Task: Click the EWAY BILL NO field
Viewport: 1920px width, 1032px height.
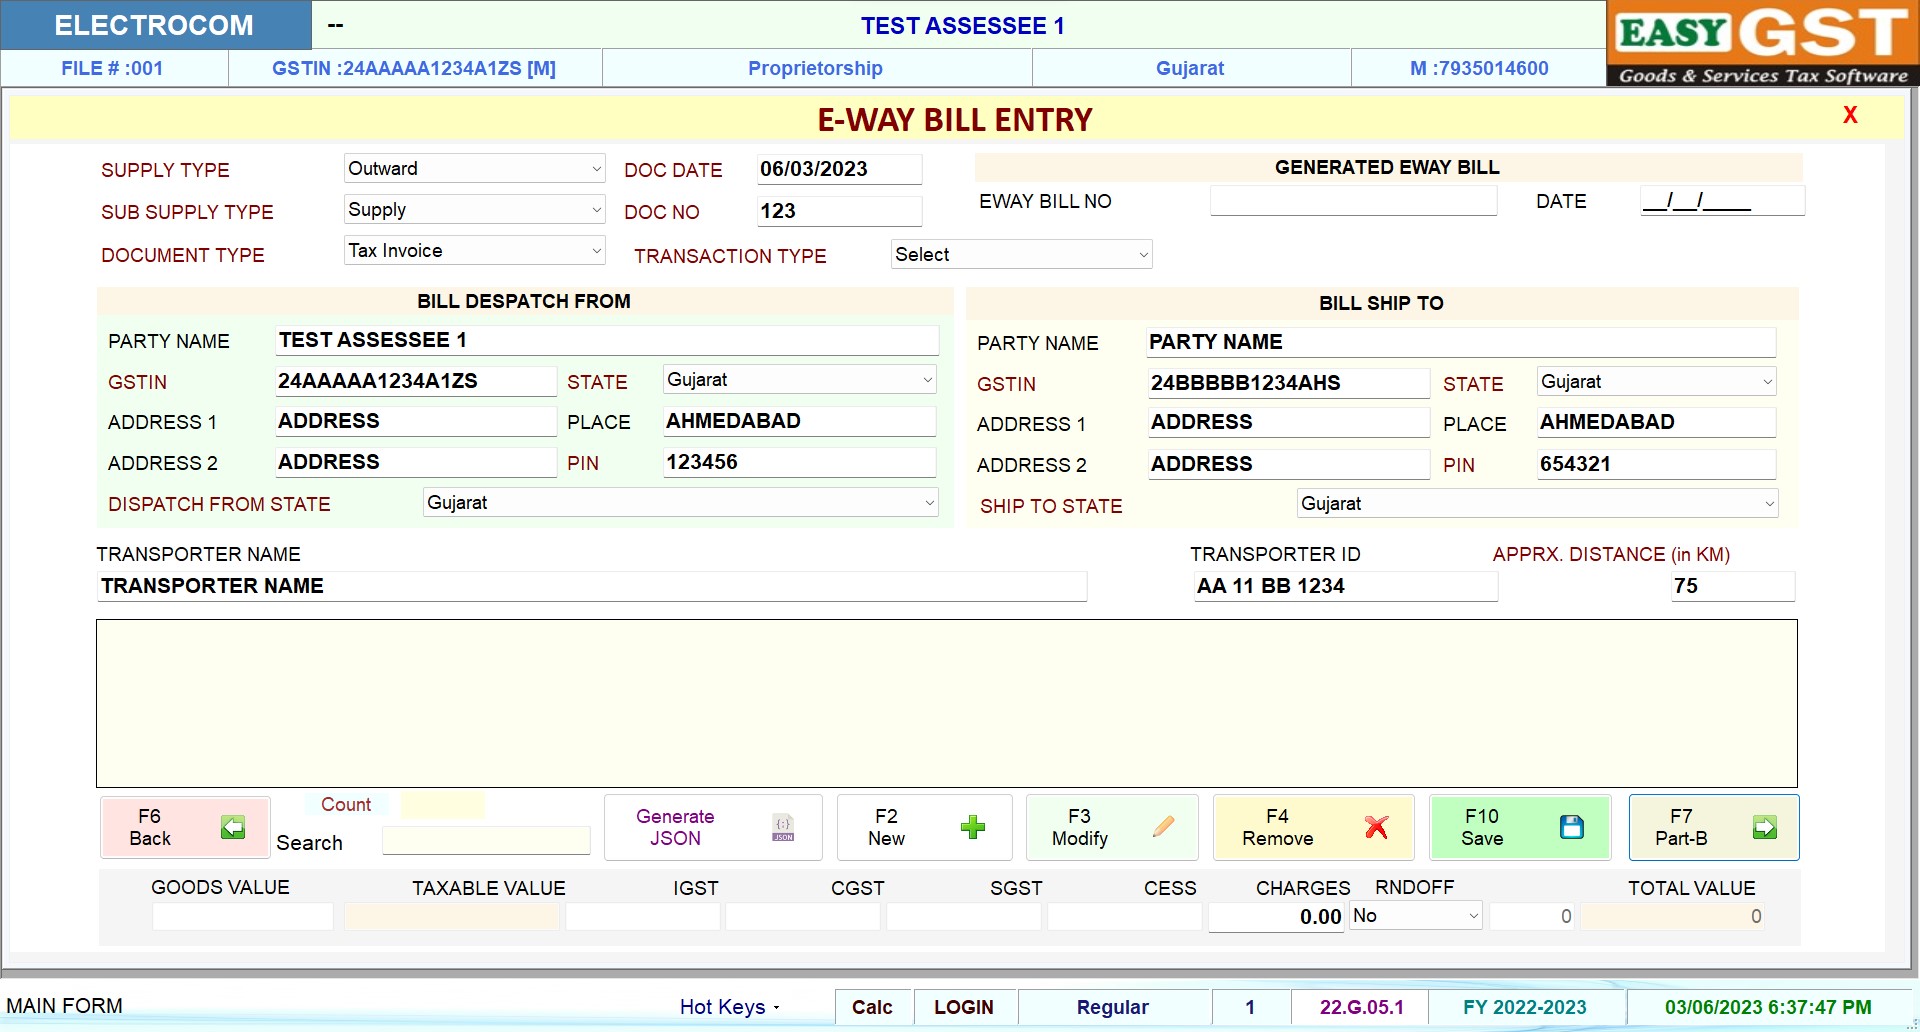Action: [1352, 201]
